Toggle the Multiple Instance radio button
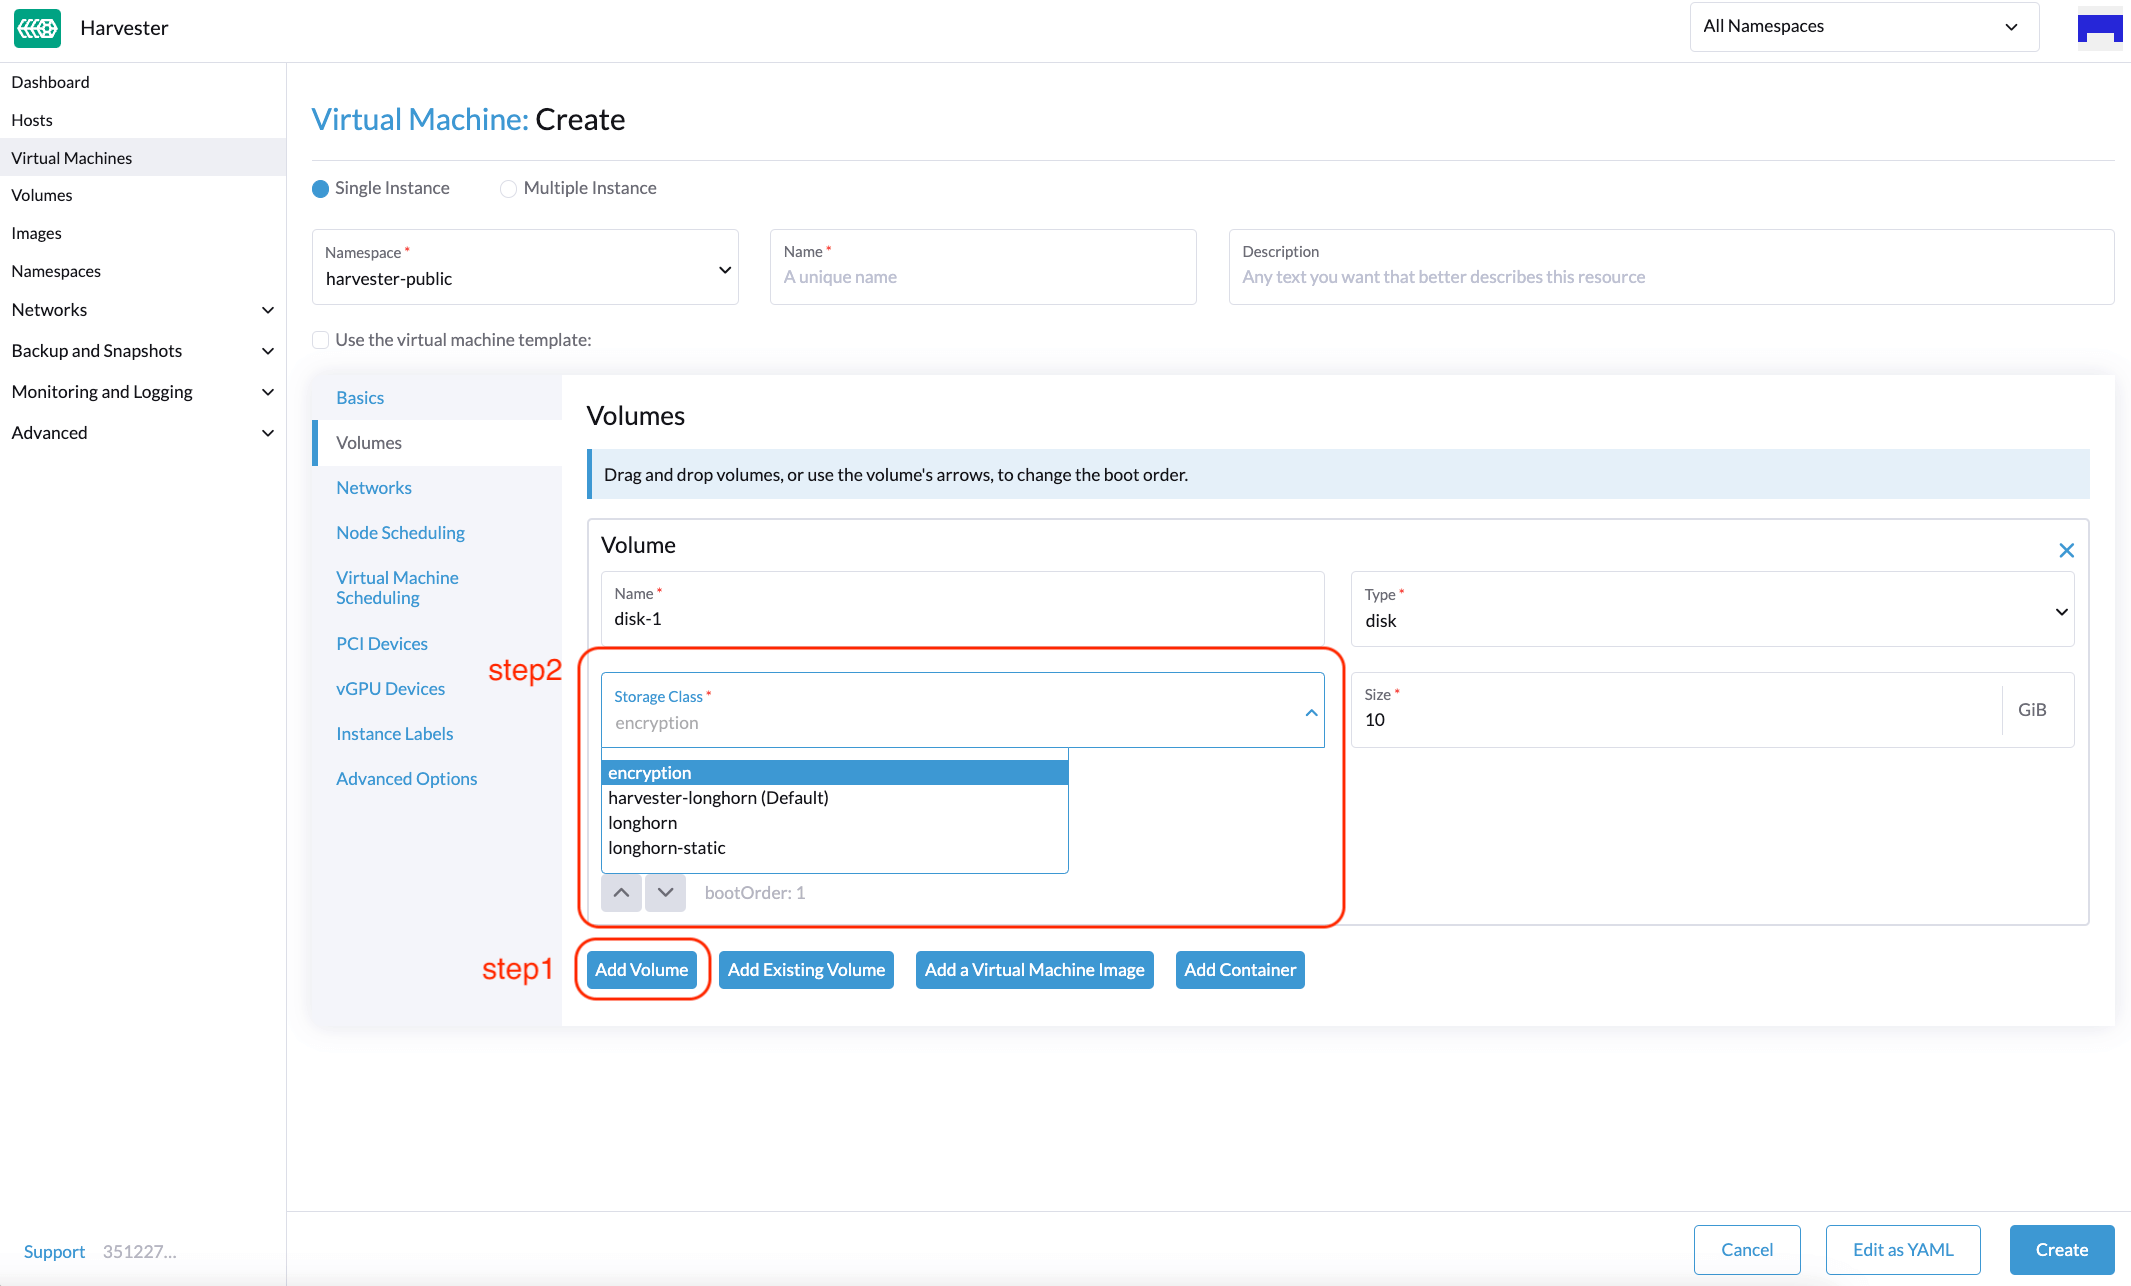Viewport: 2131px width, 1286px height. (x=507, y=187)
